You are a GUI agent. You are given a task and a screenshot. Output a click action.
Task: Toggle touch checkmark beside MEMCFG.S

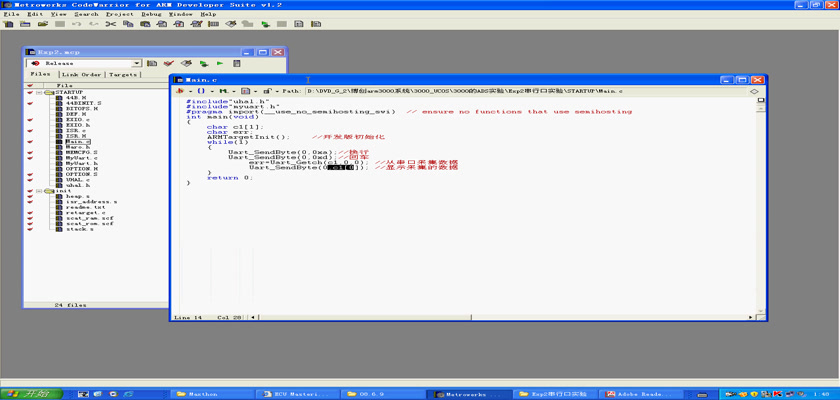click(x=30, y=153)
